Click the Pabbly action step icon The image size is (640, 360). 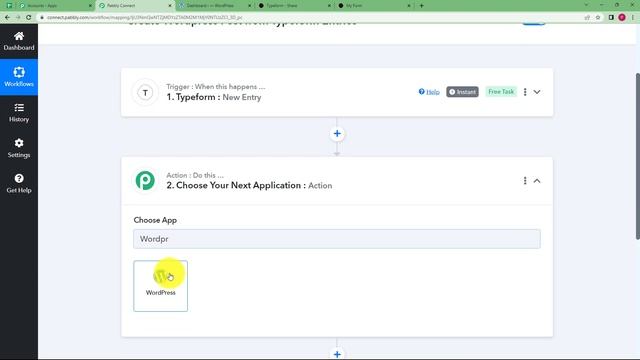tap(145, 180)
